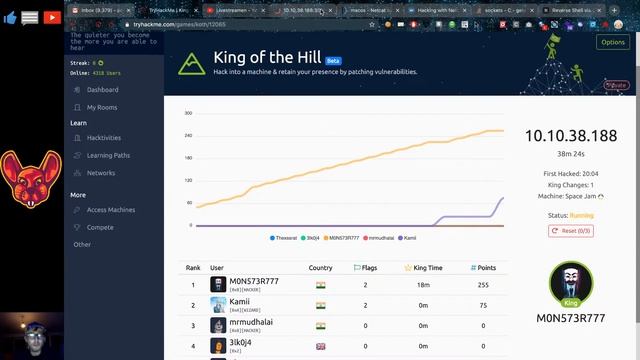Open My Rooms from the sidebar

point(102,107)
